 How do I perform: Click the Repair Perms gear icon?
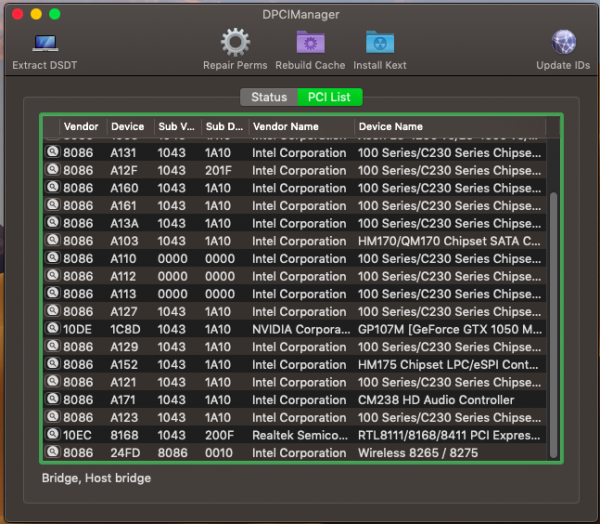[235, 43]
